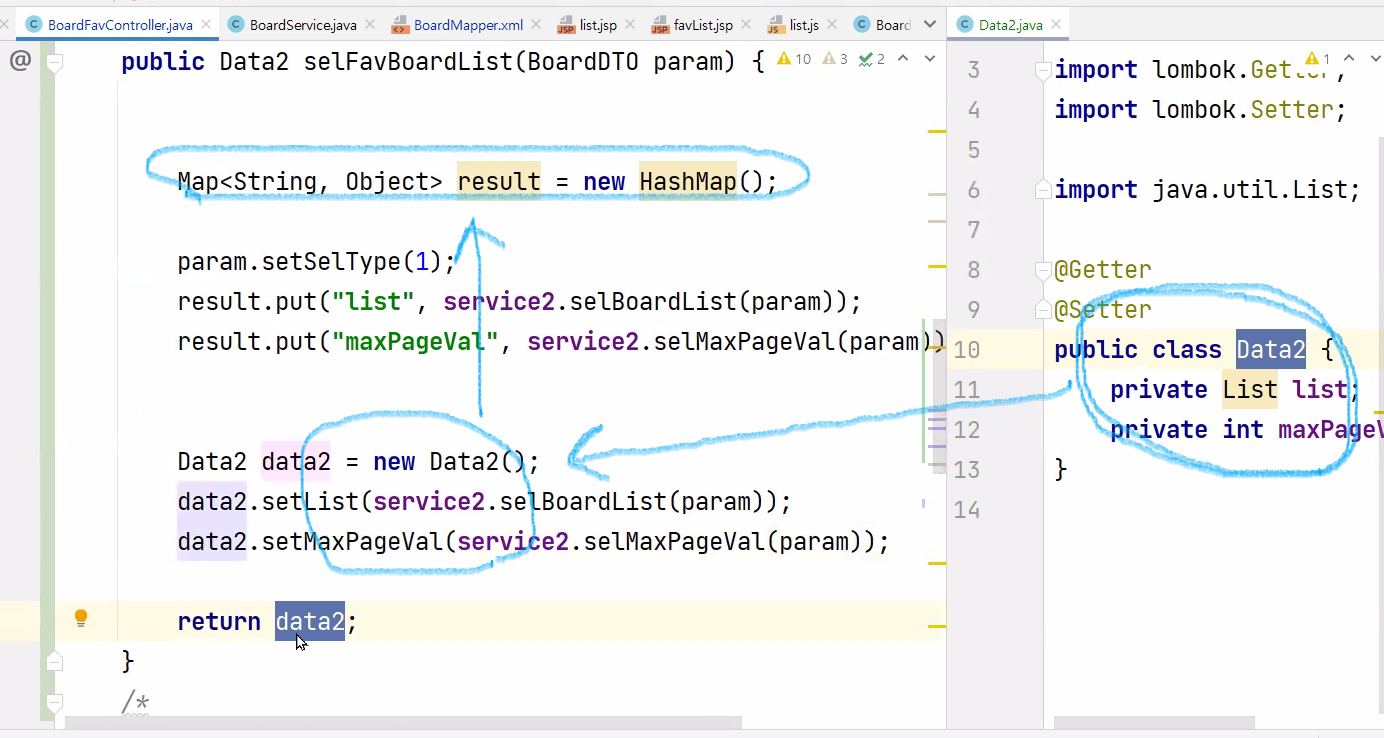Click line number 14 in Data2.java gutter

(x=967, y=510)
